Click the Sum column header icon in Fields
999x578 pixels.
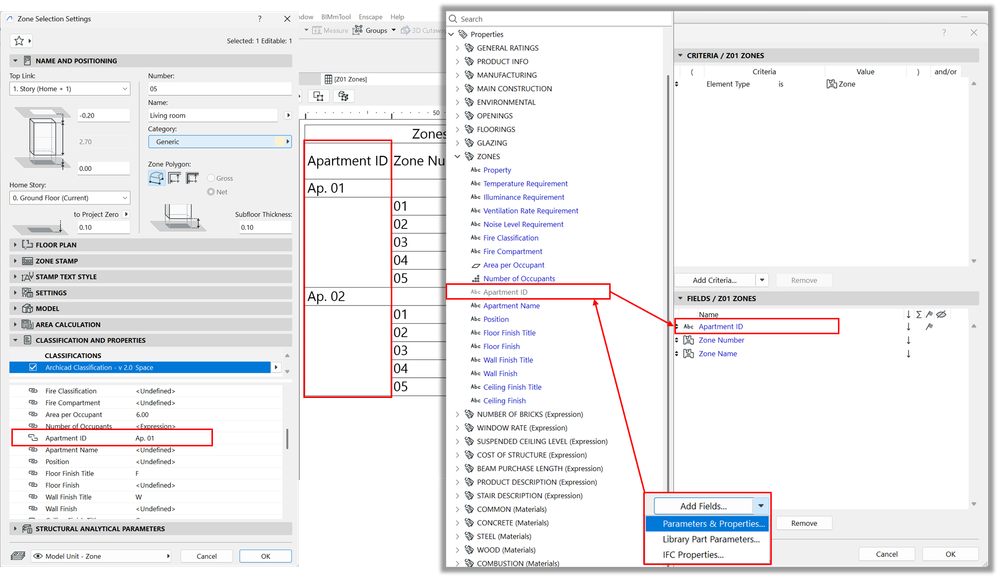(919, 314)
